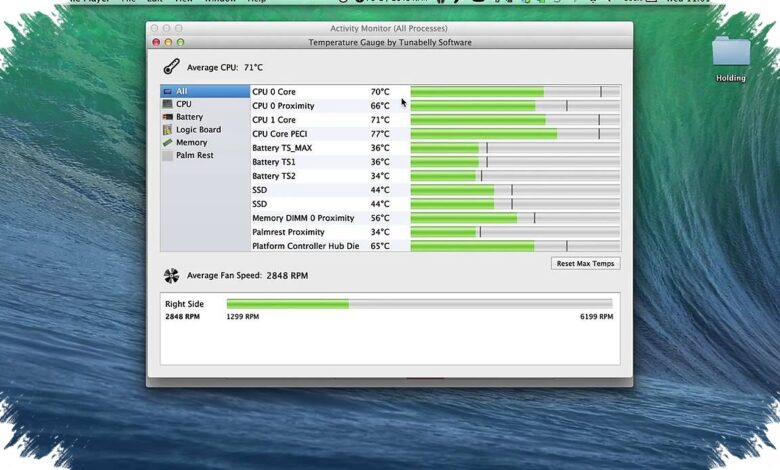Select the Battery TS2 sensor label
The width and height of the screenshot is (780, 470).
click(274, 176)
